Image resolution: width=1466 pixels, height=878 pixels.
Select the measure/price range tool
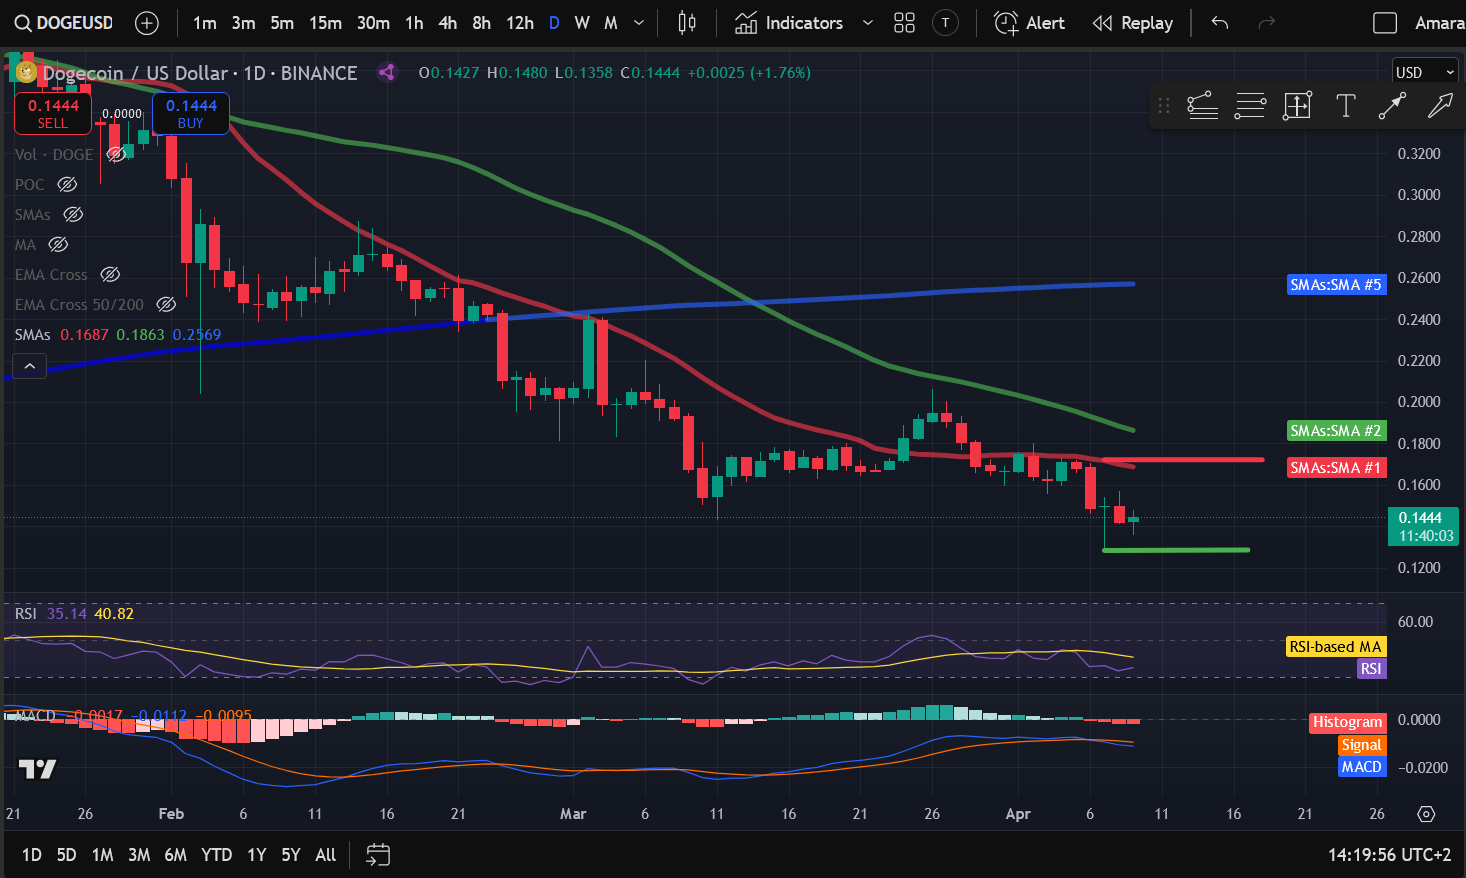(1297, 106)
